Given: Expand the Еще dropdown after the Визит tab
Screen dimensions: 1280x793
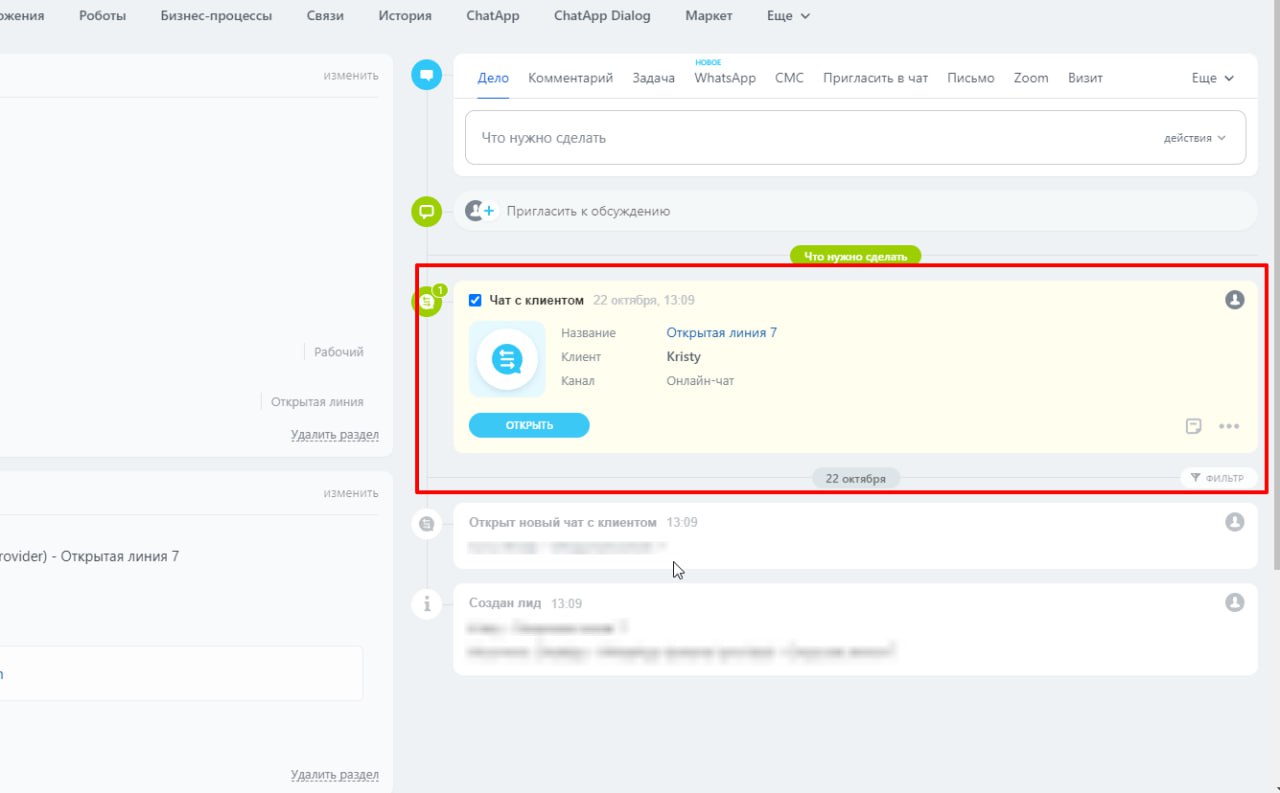Looking at the screenshot, I should (x=1213, y=78).
